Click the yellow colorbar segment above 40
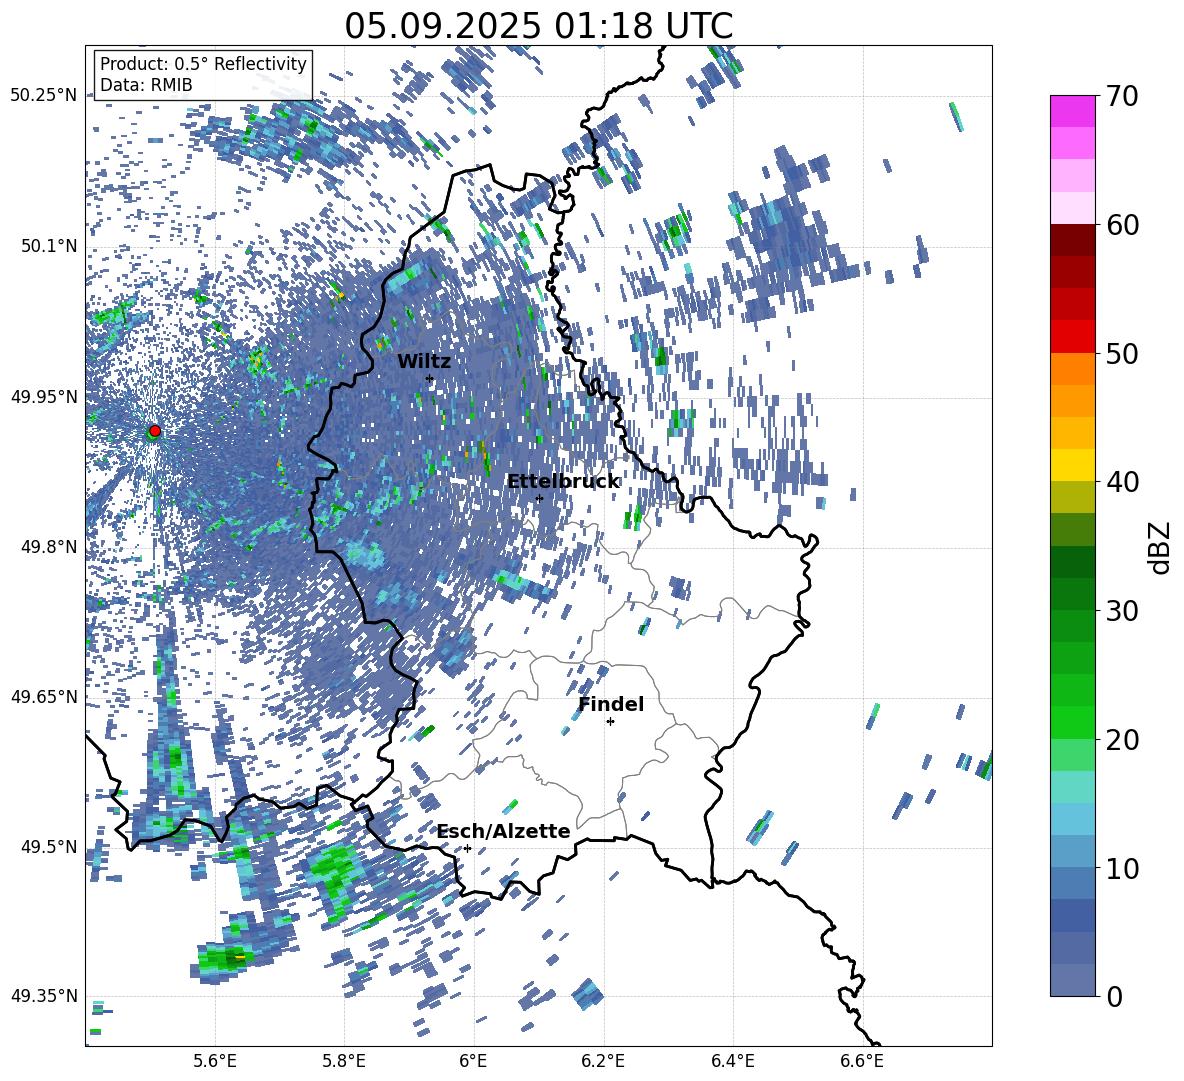Image resolution: width=1184 pixels, height=1081 pixels. (x=1072, y=465)
